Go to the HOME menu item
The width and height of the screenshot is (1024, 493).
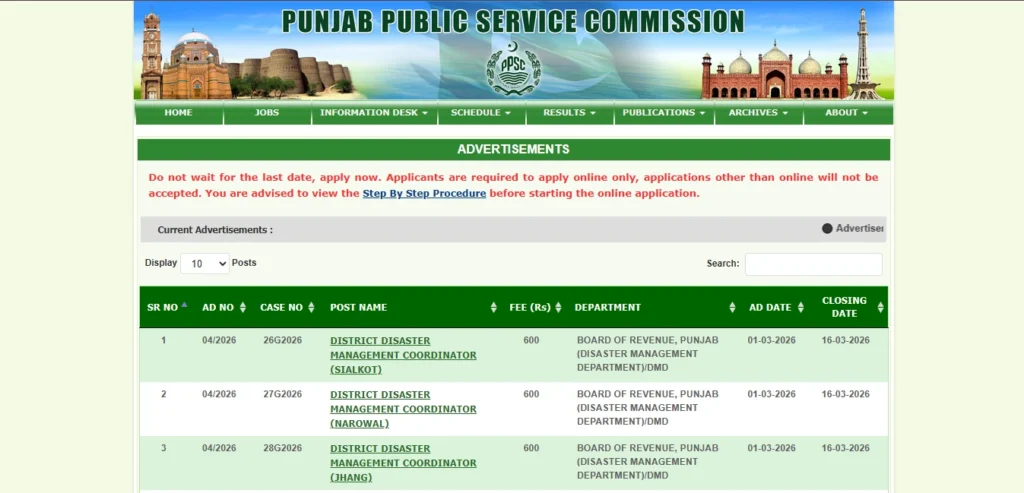pyautogui.click(x=178, y=112)
